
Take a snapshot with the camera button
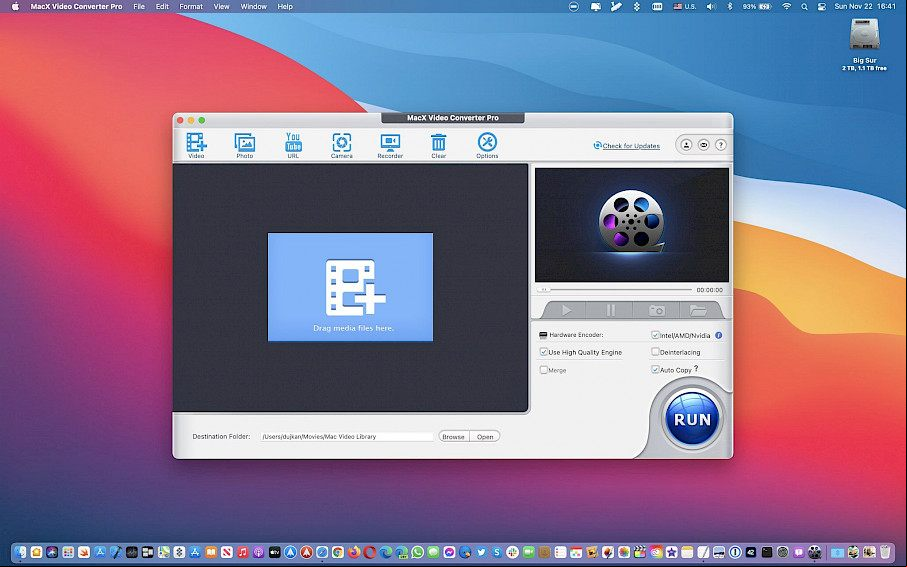656,311
